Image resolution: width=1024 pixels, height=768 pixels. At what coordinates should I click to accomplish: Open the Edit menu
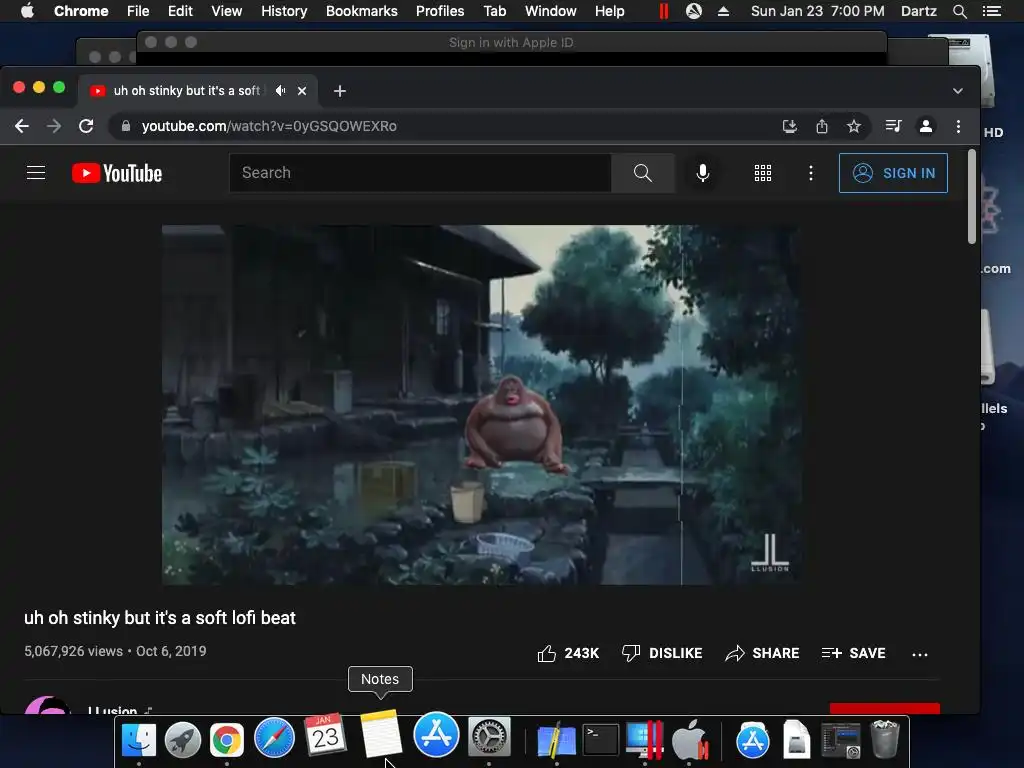pos(180,11)
